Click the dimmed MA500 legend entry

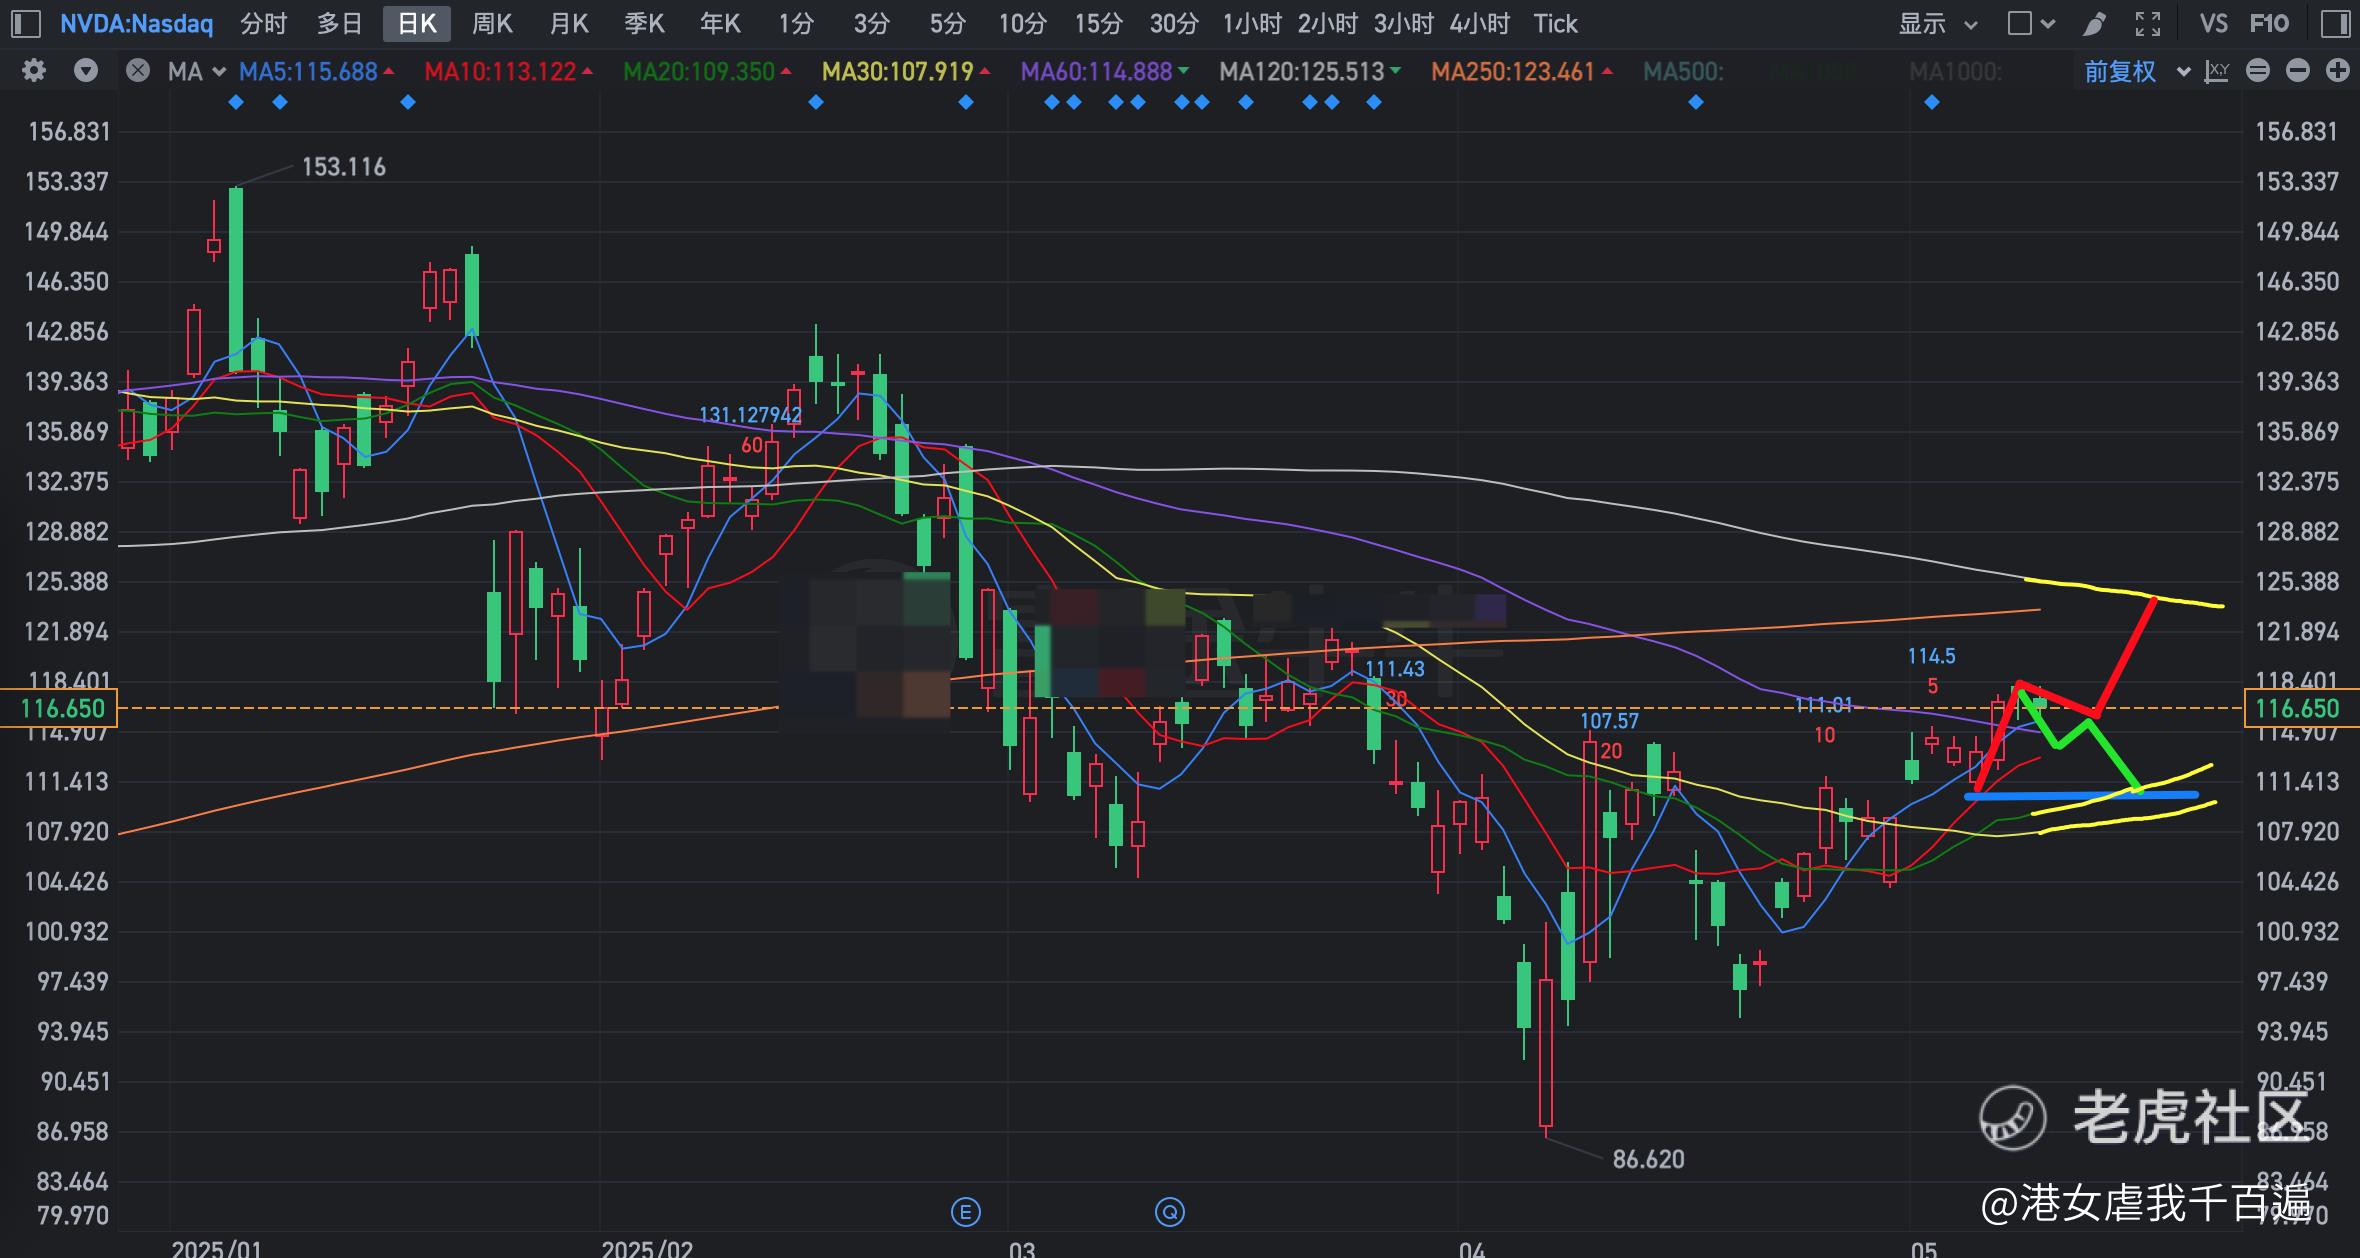click(1684, 72)
